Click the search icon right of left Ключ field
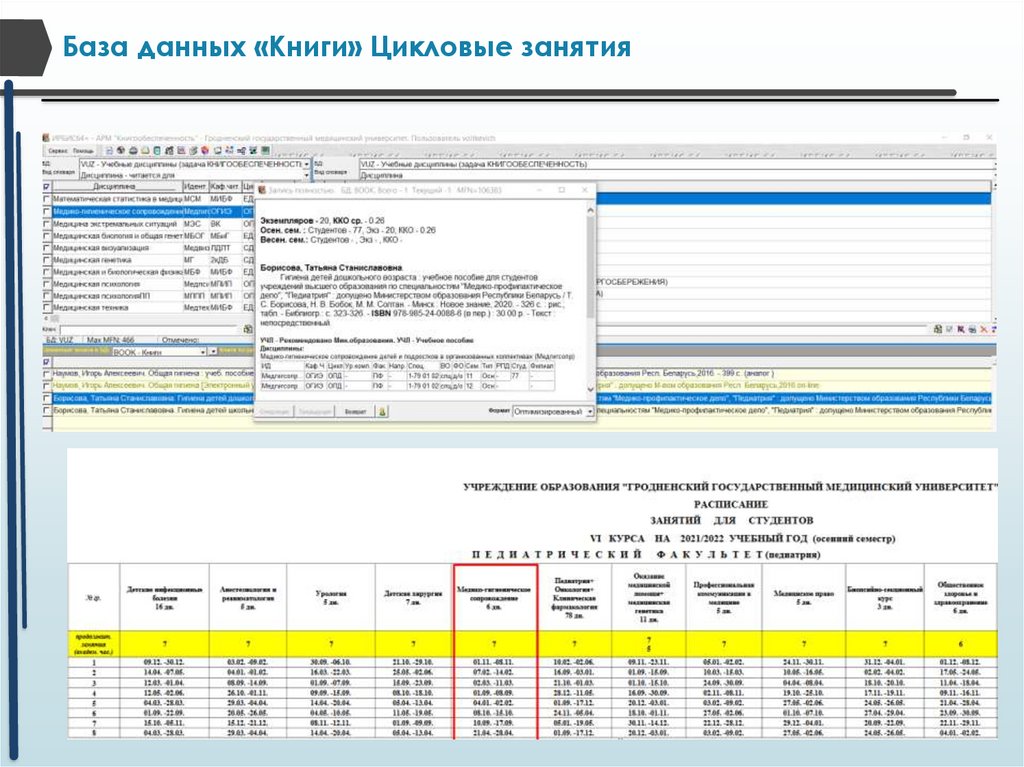Screen dimensions: 1024x767 (x=248, y=329)
